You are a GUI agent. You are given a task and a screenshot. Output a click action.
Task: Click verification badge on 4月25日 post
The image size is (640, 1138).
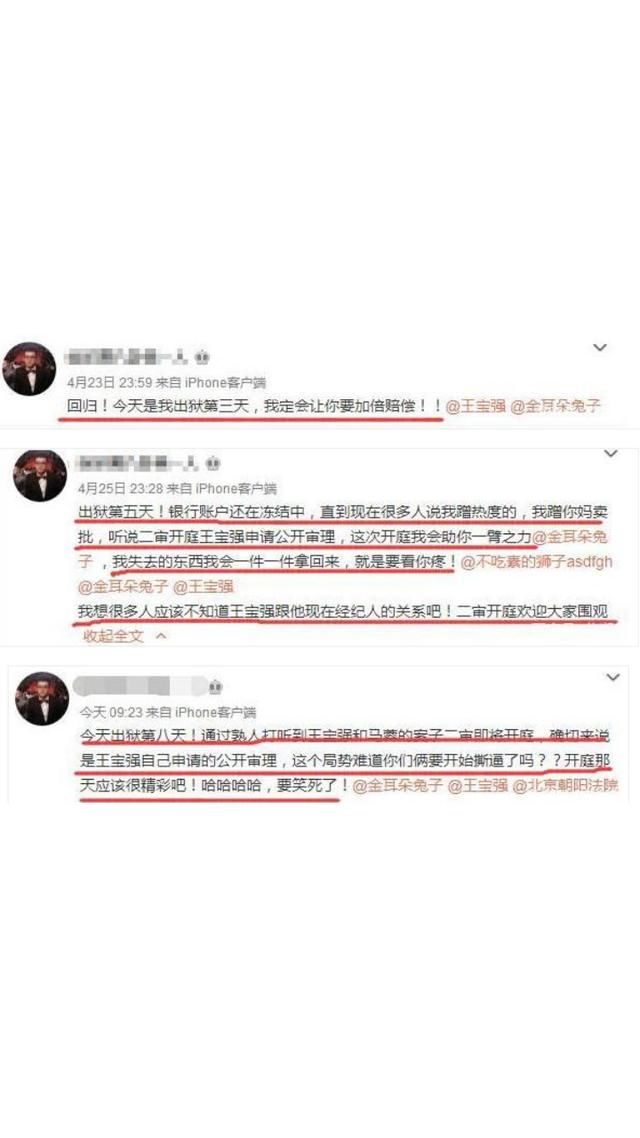click(x=213, y=463)
